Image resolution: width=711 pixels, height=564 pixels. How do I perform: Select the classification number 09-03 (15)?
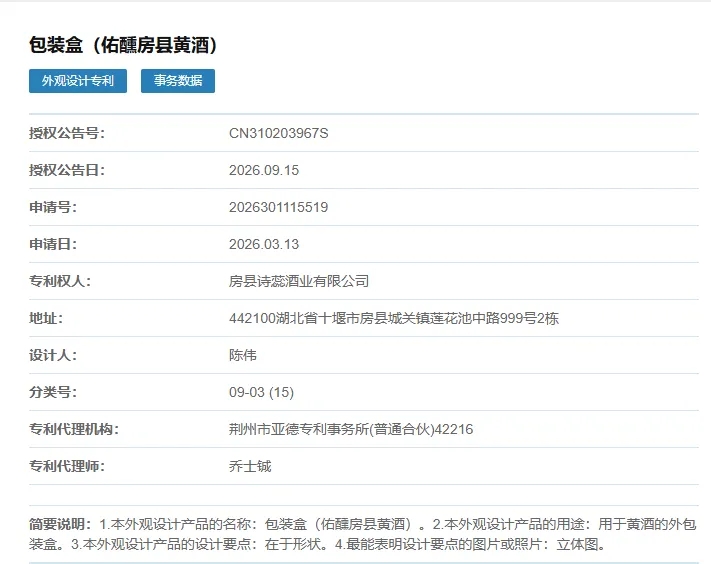pyautogui.click(x=262, y=392)
